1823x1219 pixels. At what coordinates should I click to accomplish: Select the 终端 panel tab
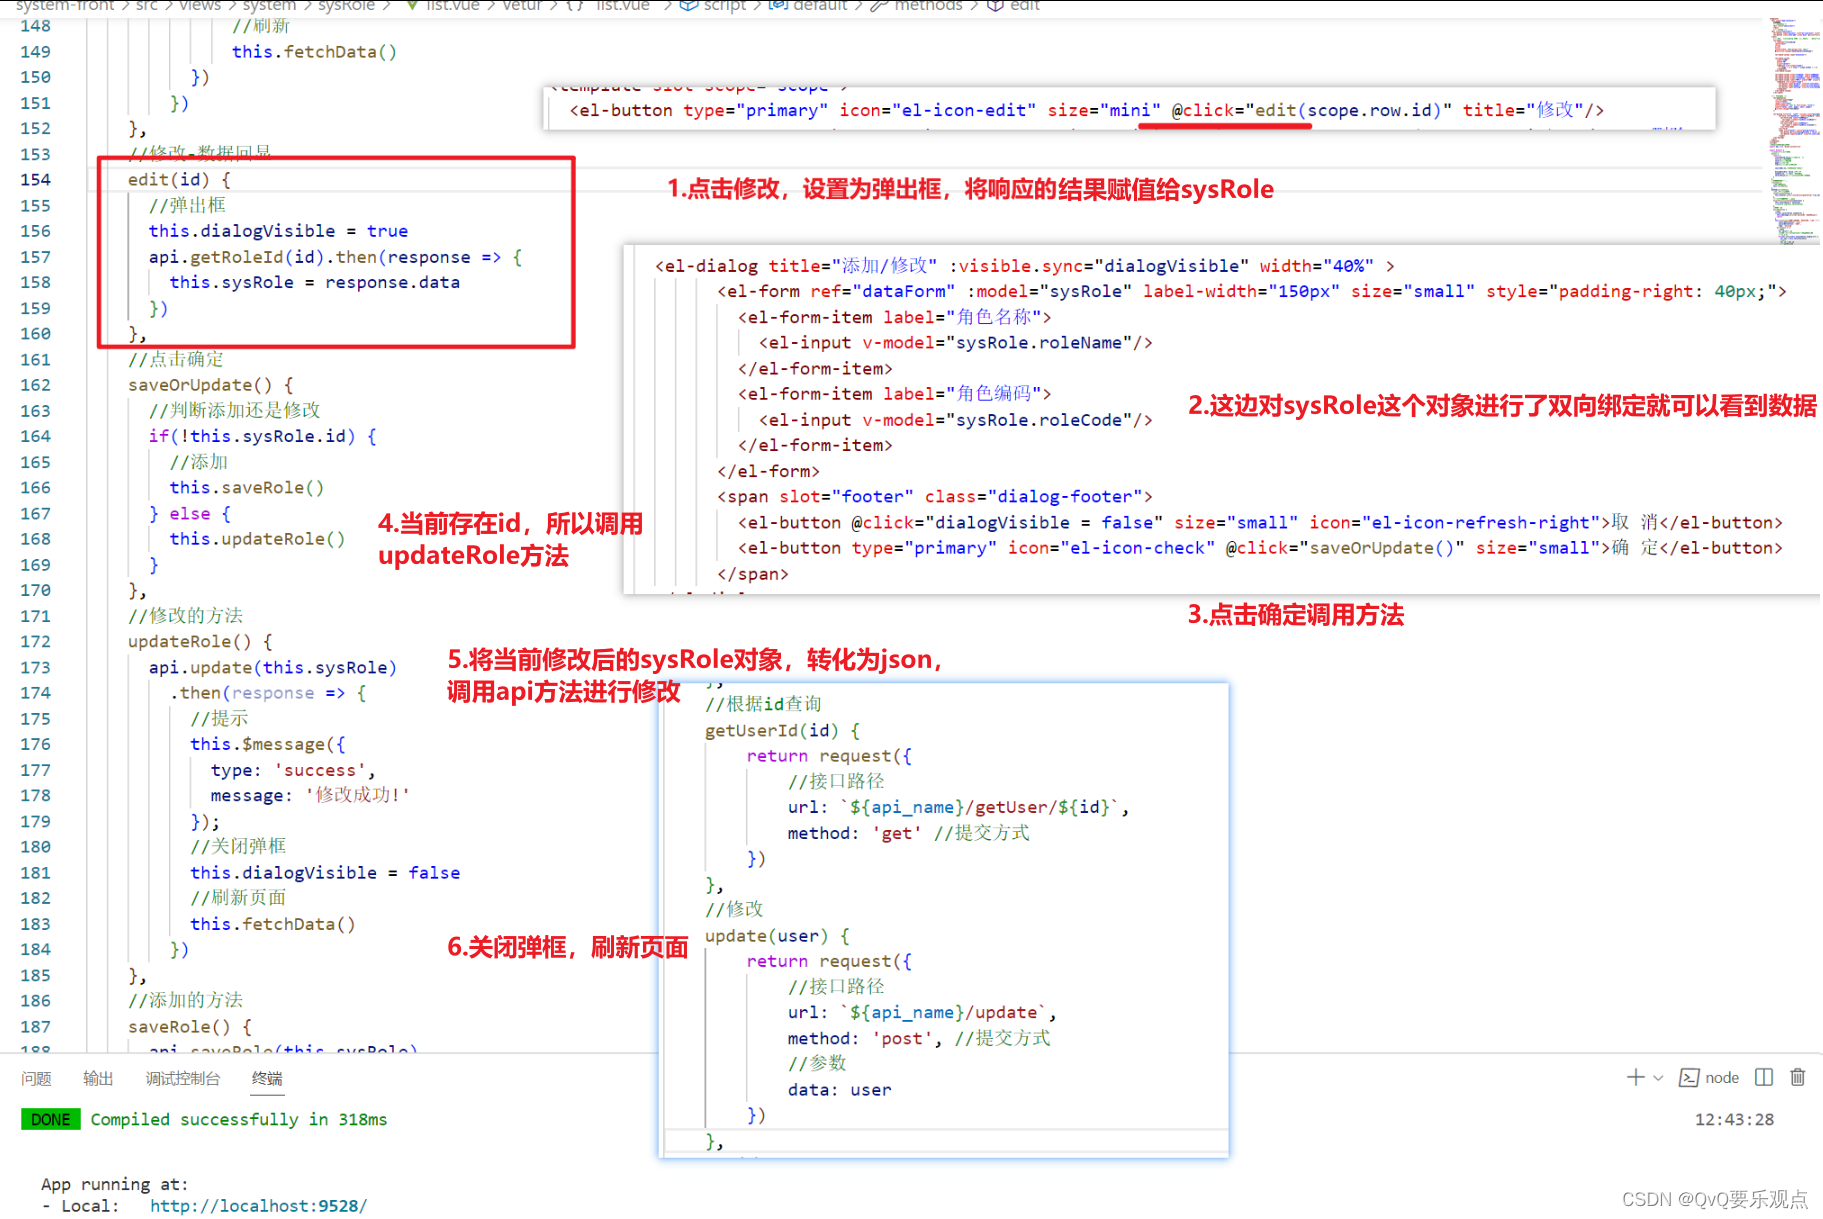(x=267, y=1078)
